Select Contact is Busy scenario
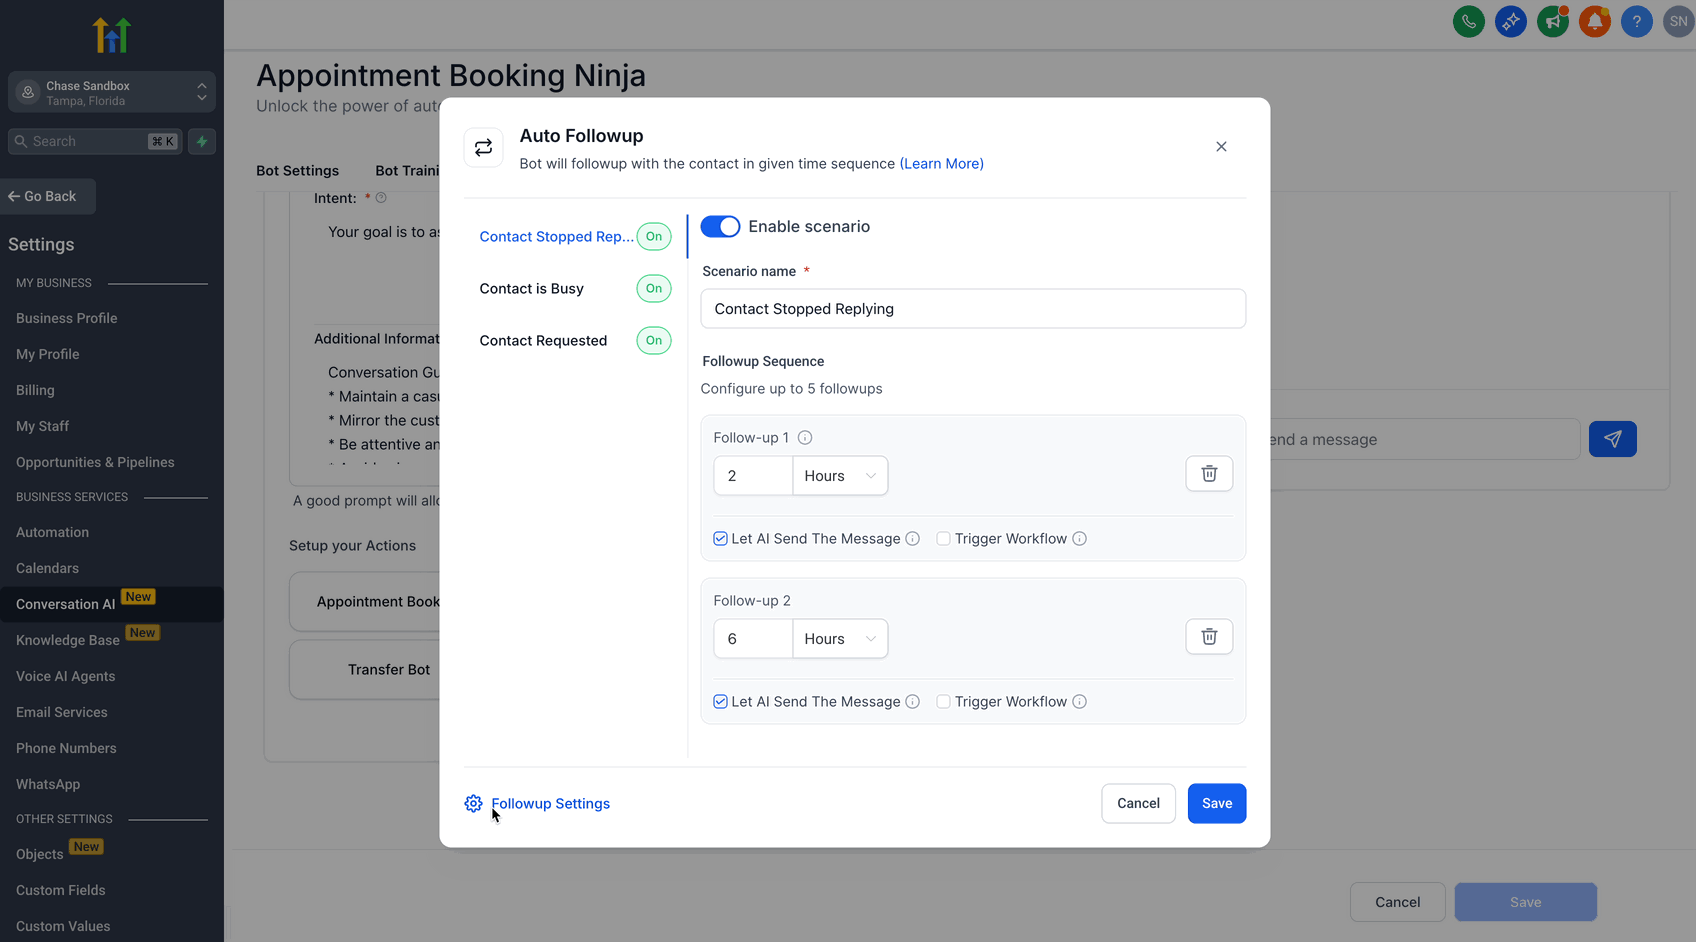This screenshot has height=942, width=1696. [x=531, y=289]
